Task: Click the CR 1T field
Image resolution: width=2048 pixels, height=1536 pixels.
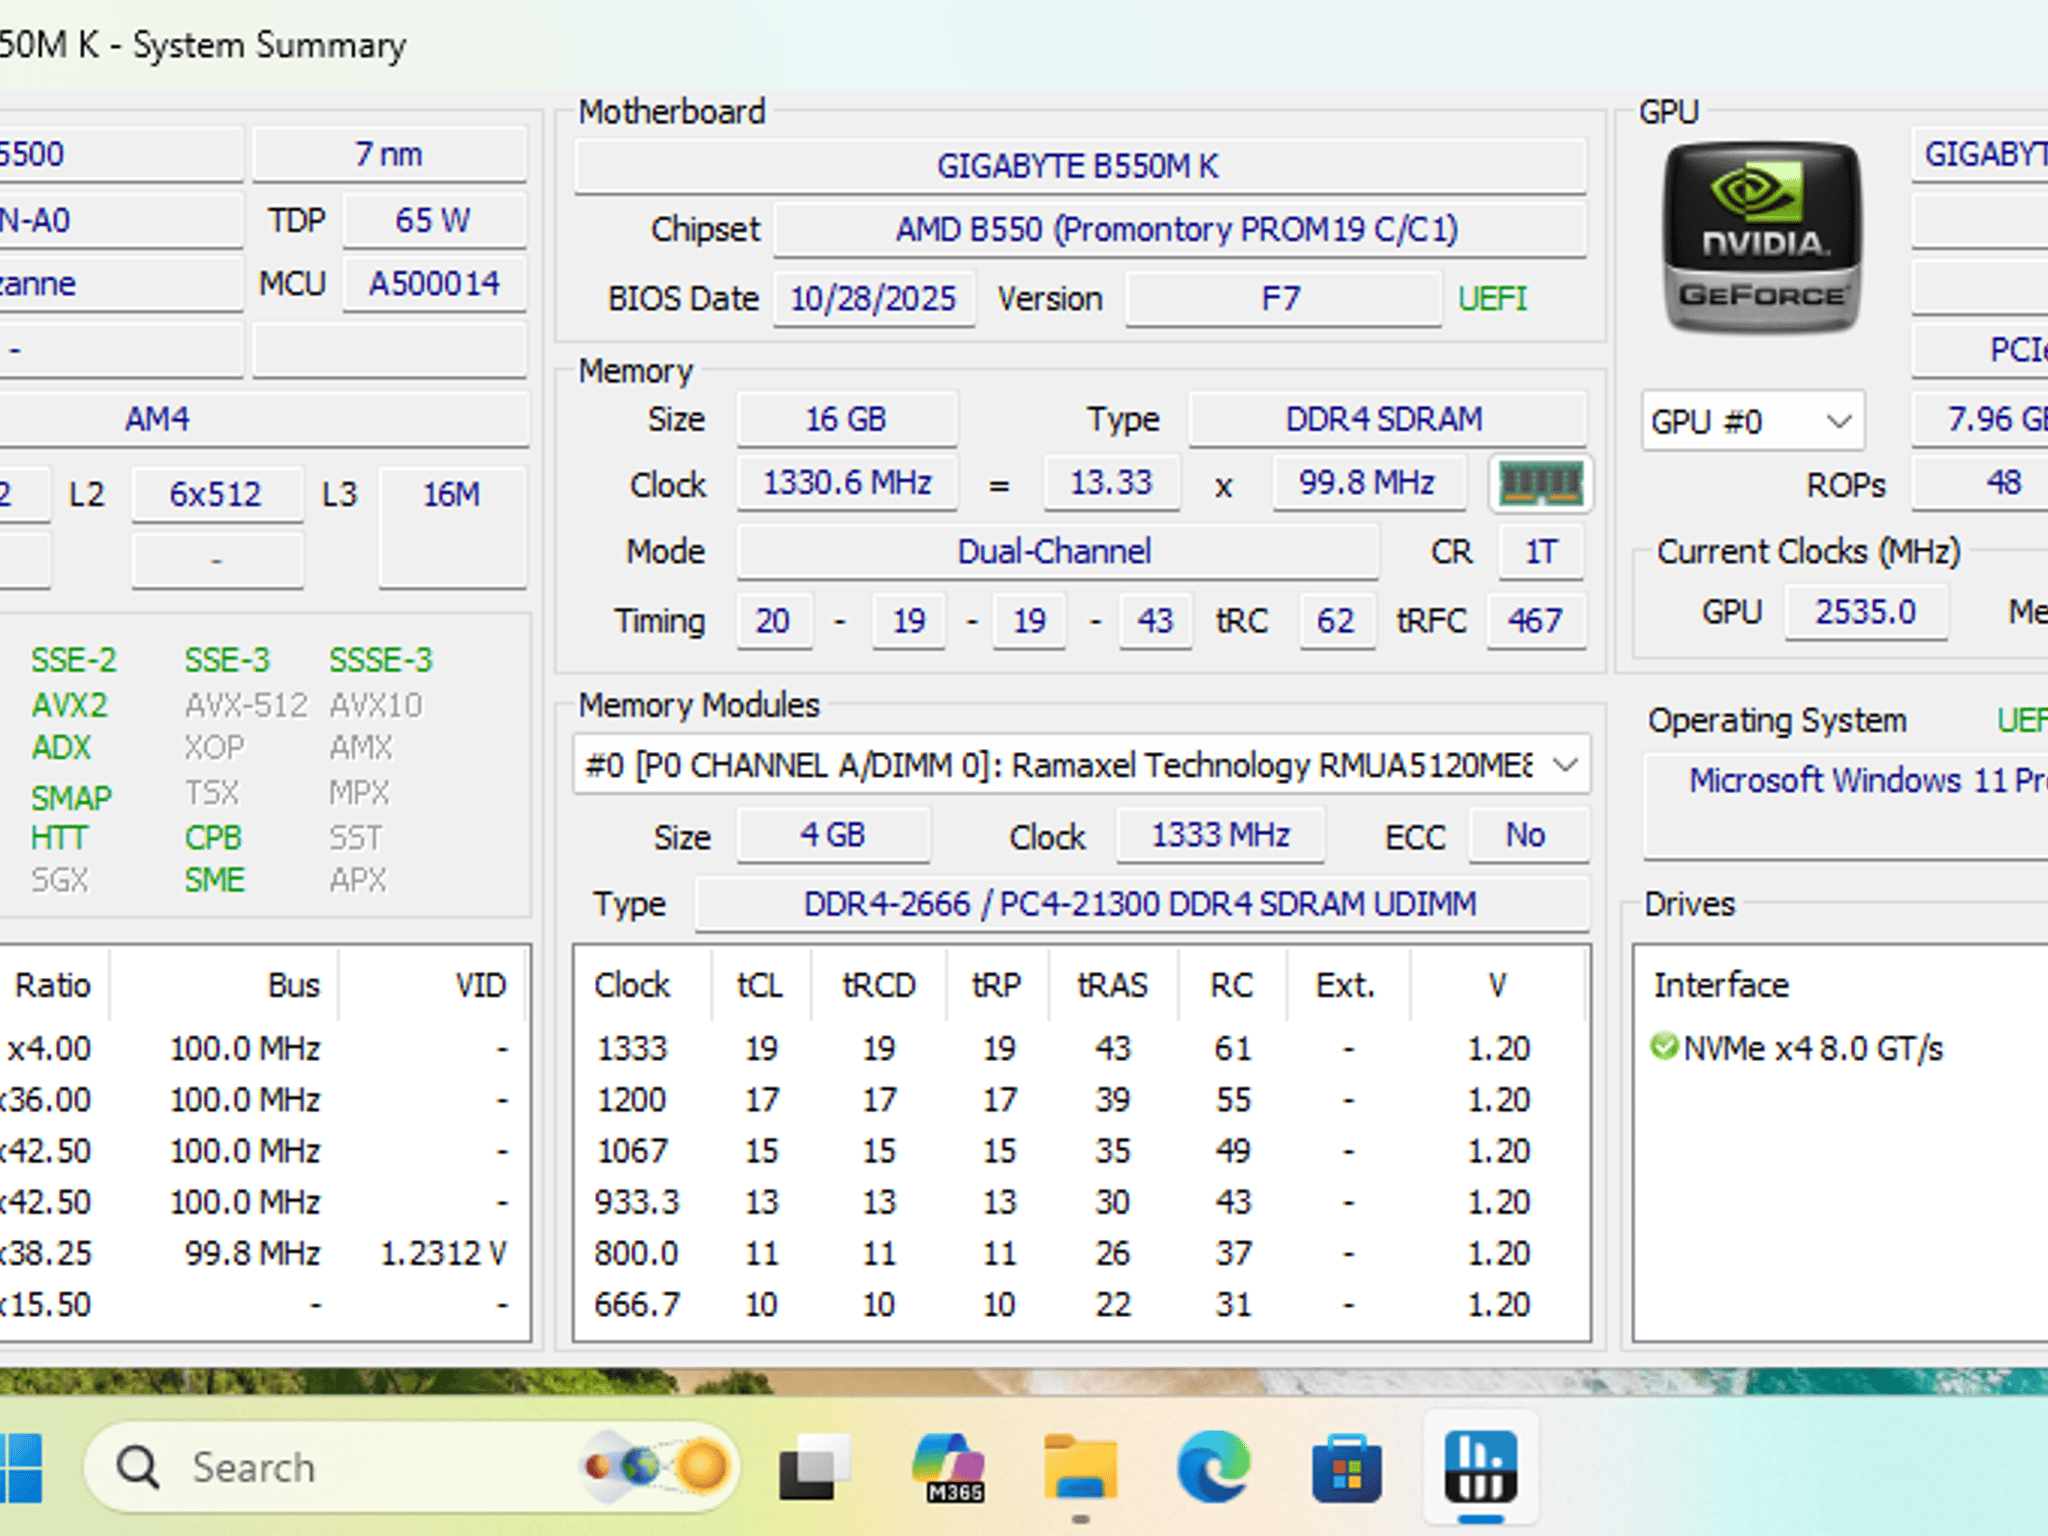Action: coord(1540,551)
